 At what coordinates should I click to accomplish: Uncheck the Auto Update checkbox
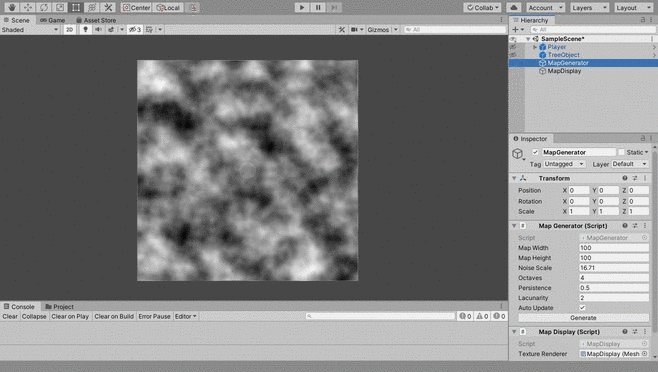(x=582, y=308)
